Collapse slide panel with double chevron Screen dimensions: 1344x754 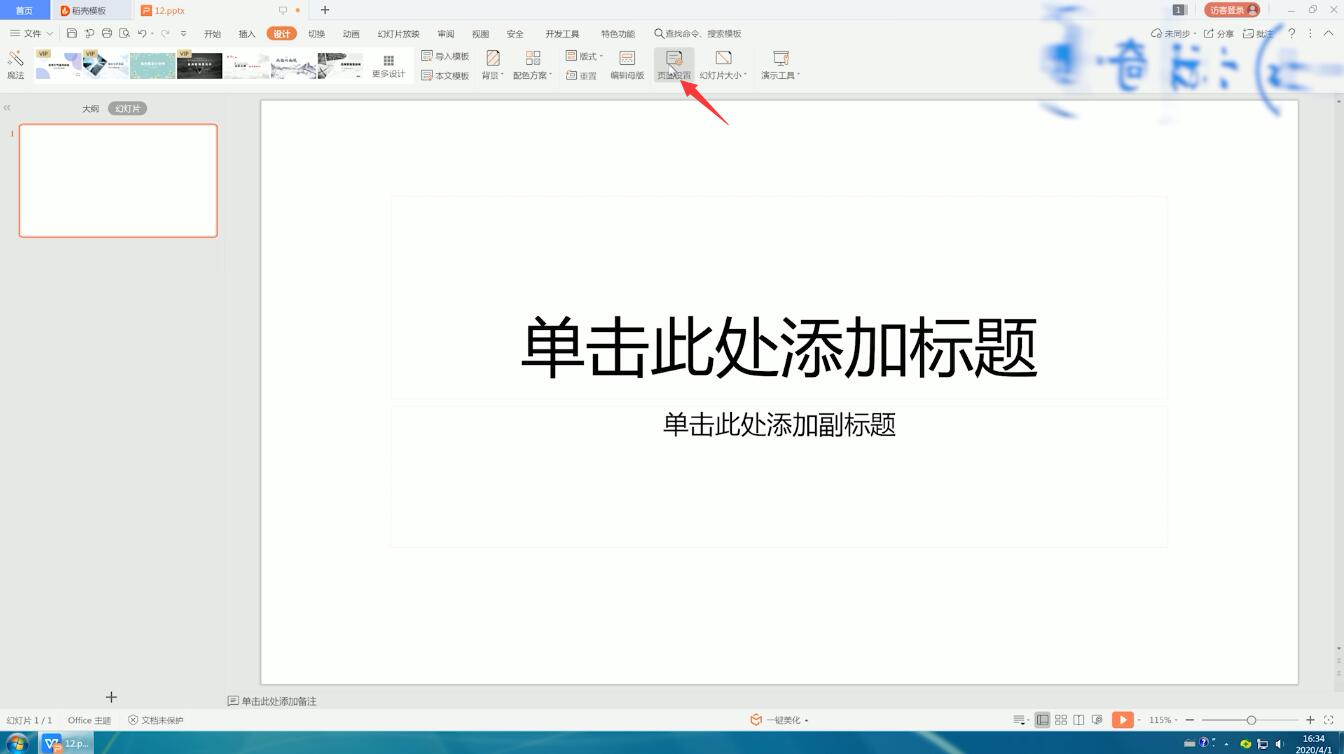click(7, 108)
